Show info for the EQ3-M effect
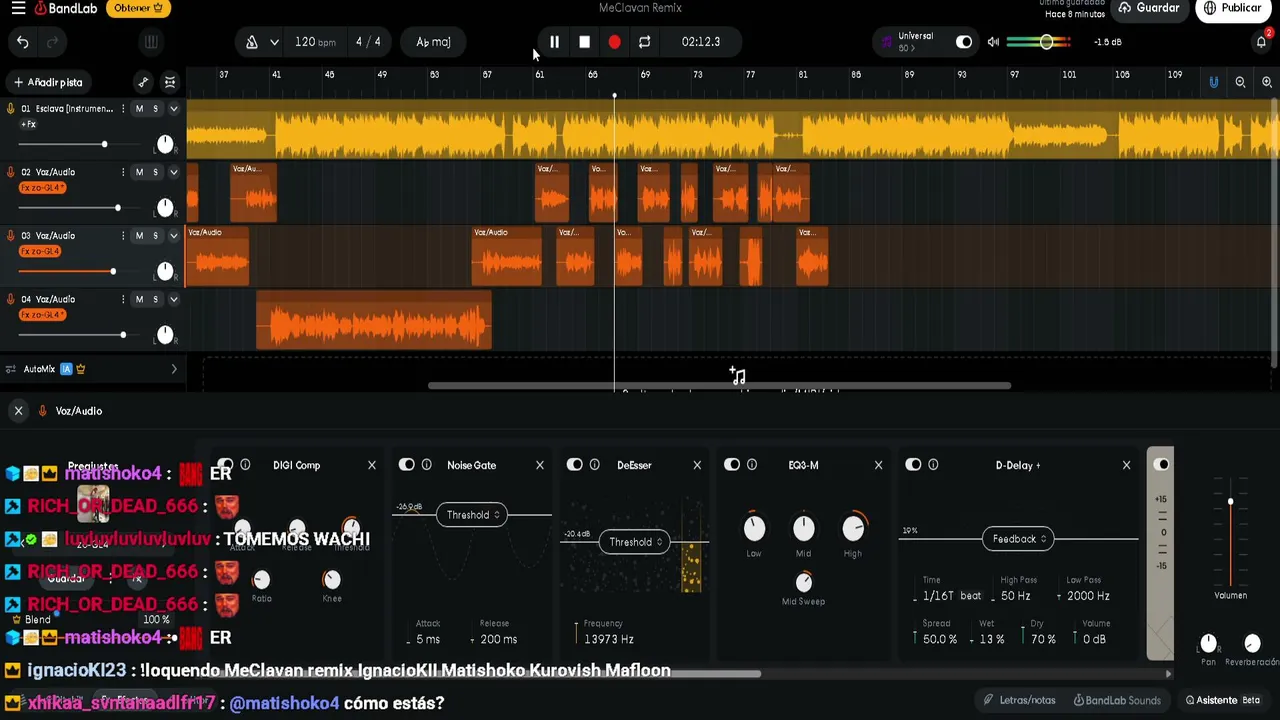1280x720 pixels. pos(752,465)
